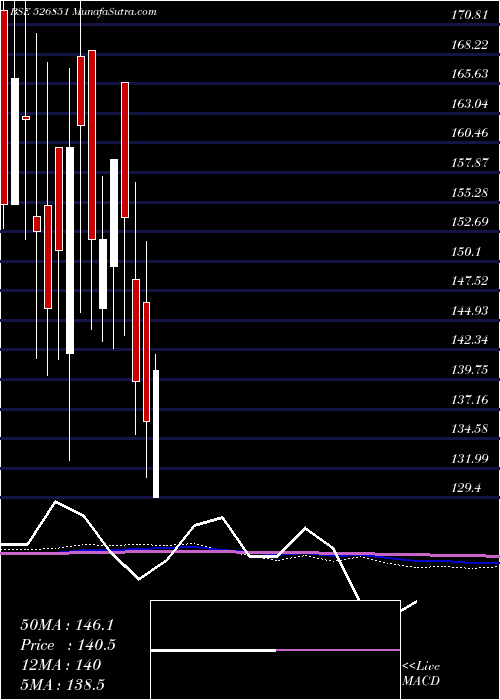The image size is (500, 700).
Task: Click the 137.16 price axis label
Action: (470, 399)
